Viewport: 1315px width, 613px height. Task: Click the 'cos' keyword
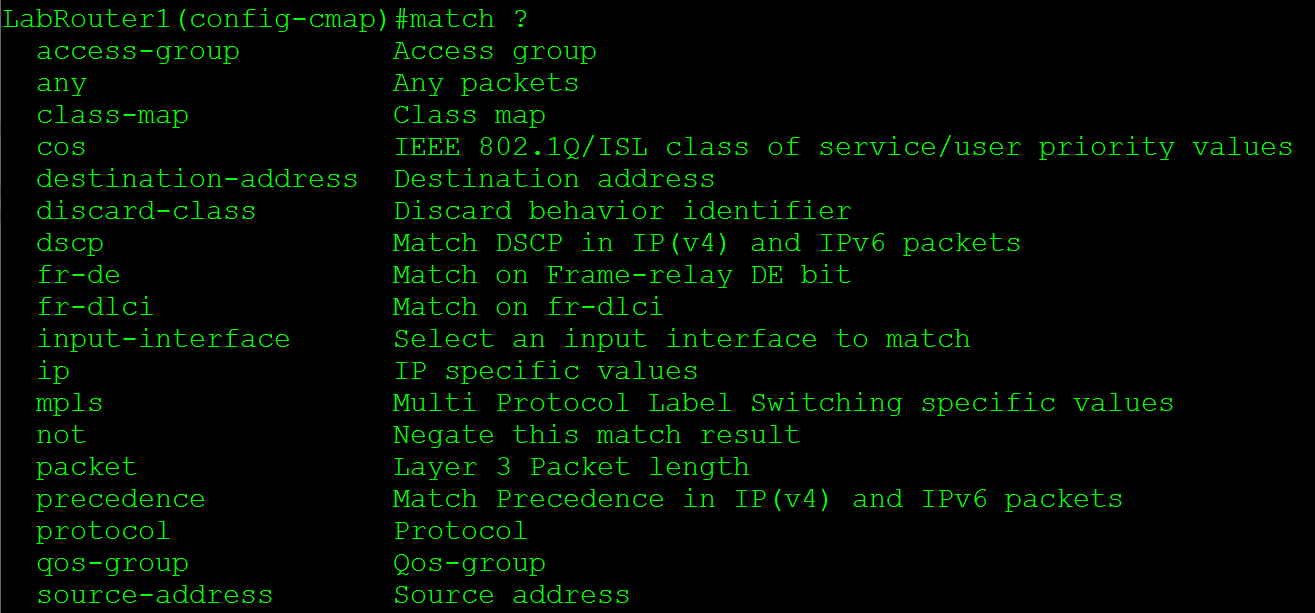click(62, 147)
